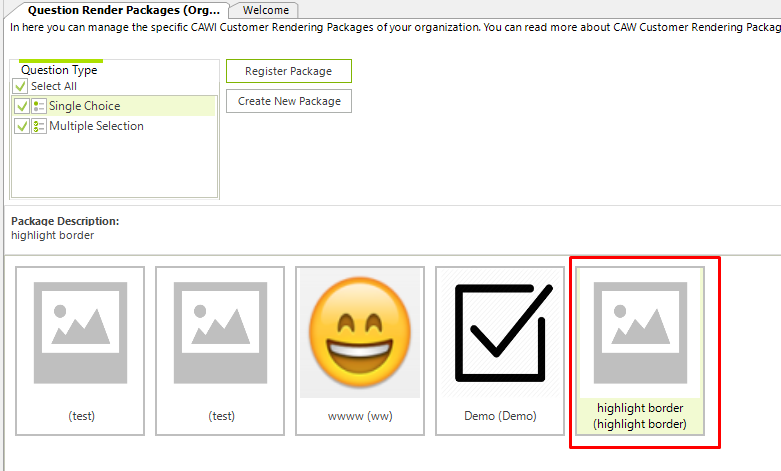
Task: Switch to the Welcome tab
Action: (x=265, y=10)
